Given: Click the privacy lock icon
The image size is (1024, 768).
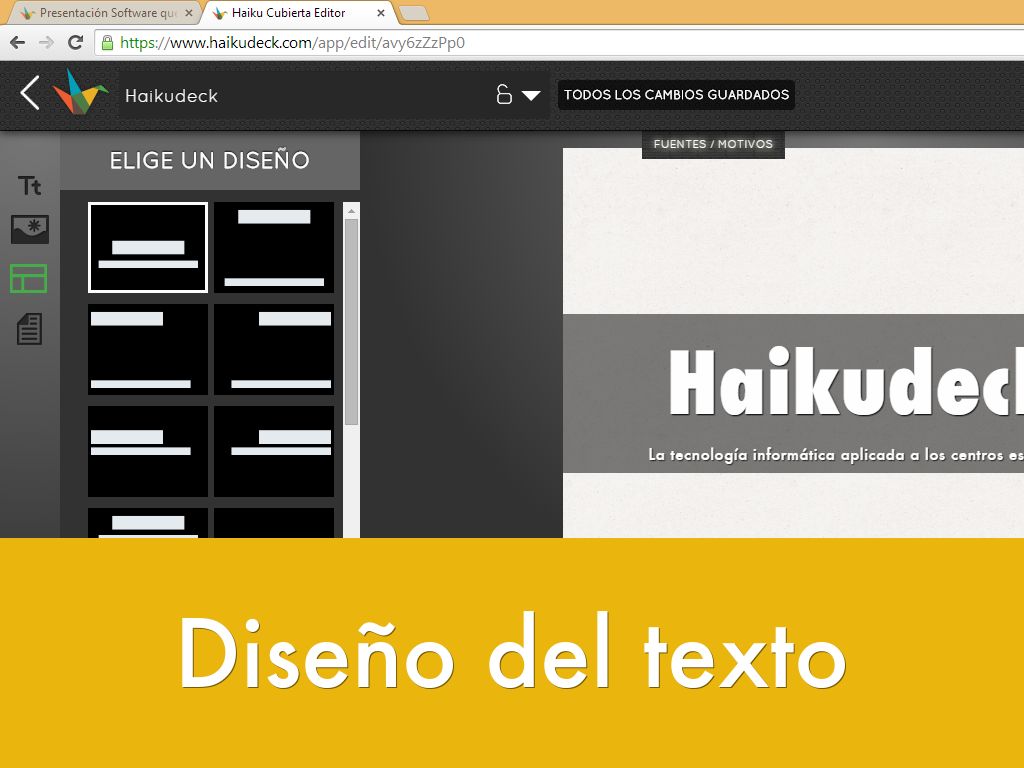Looking at the screenshot, I should (504, 95).
